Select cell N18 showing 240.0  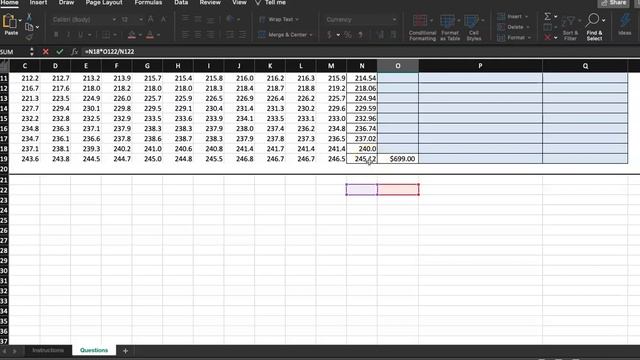[x=362, y=149]
